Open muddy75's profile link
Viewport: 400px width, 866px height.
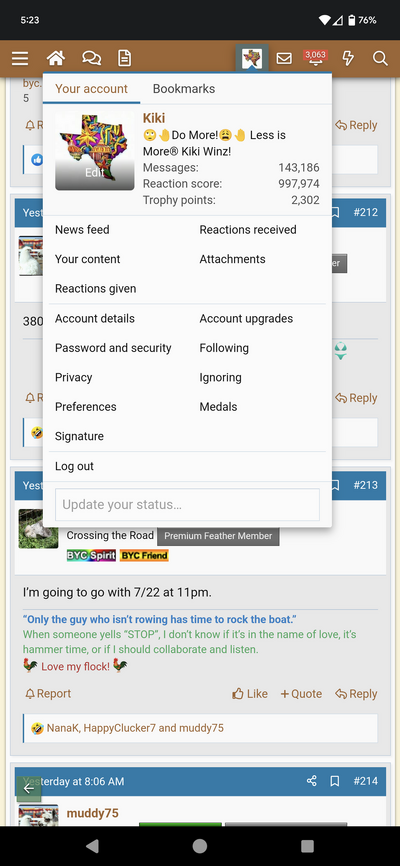92,813
